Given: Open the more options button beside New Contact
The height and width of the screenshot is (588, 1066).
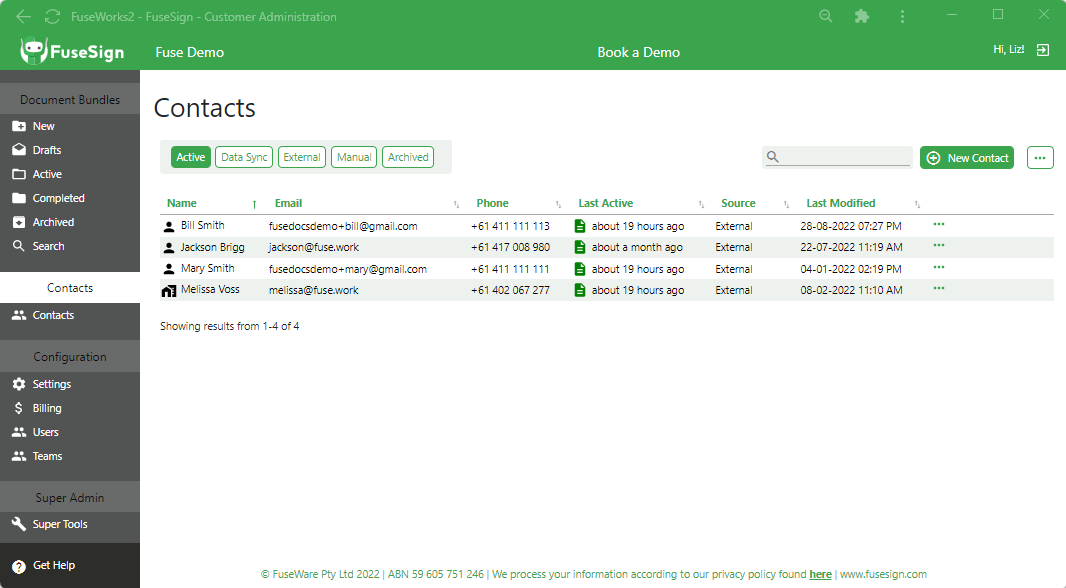Looking at the screenshot, I should [1040, 158].
